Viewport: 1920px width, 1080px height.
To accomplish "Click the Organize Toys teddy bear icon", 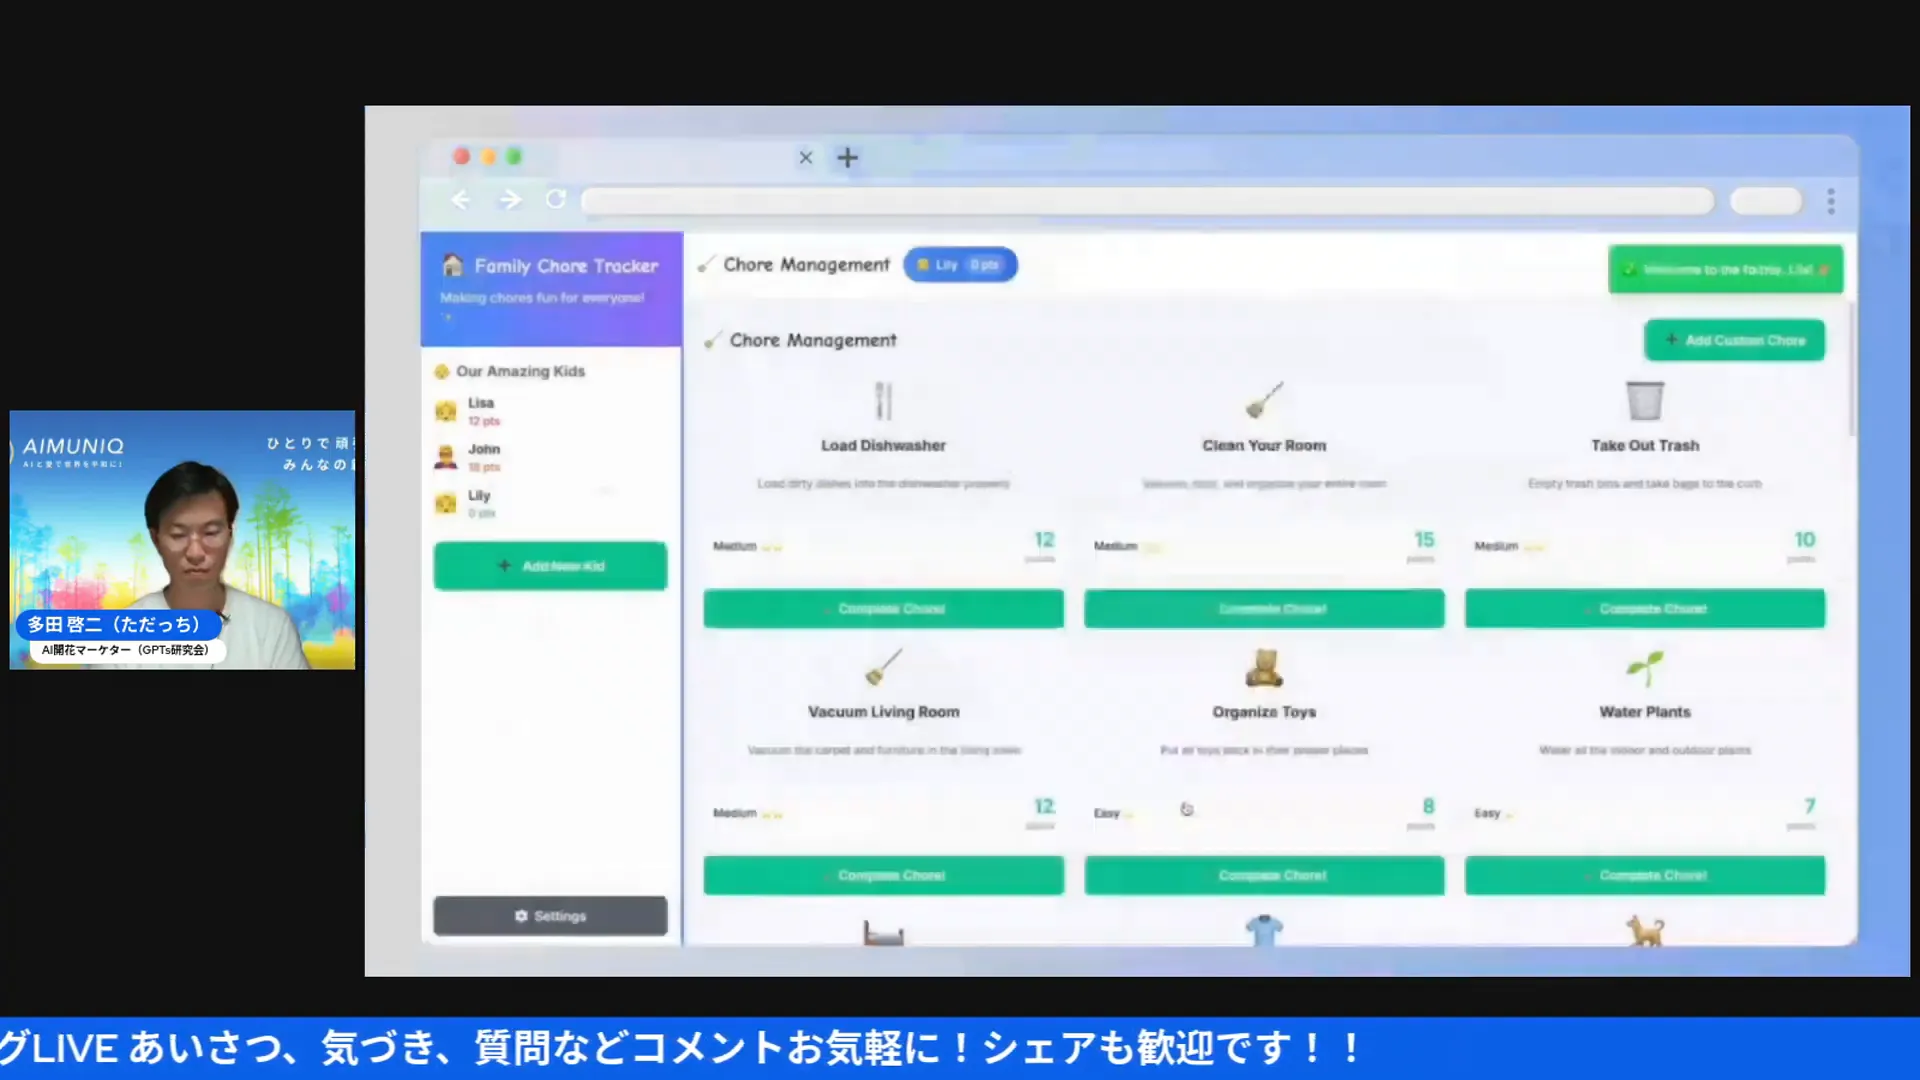I will click(1264, 668).
